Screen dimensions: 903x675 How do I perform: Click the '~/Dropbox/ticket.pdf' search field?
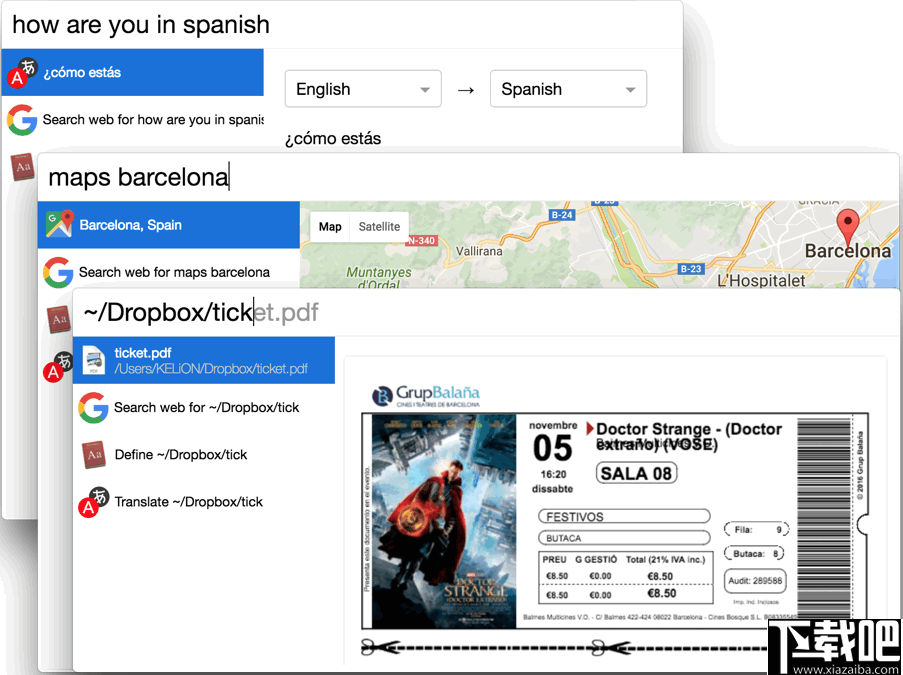click(x=486, y=312)
